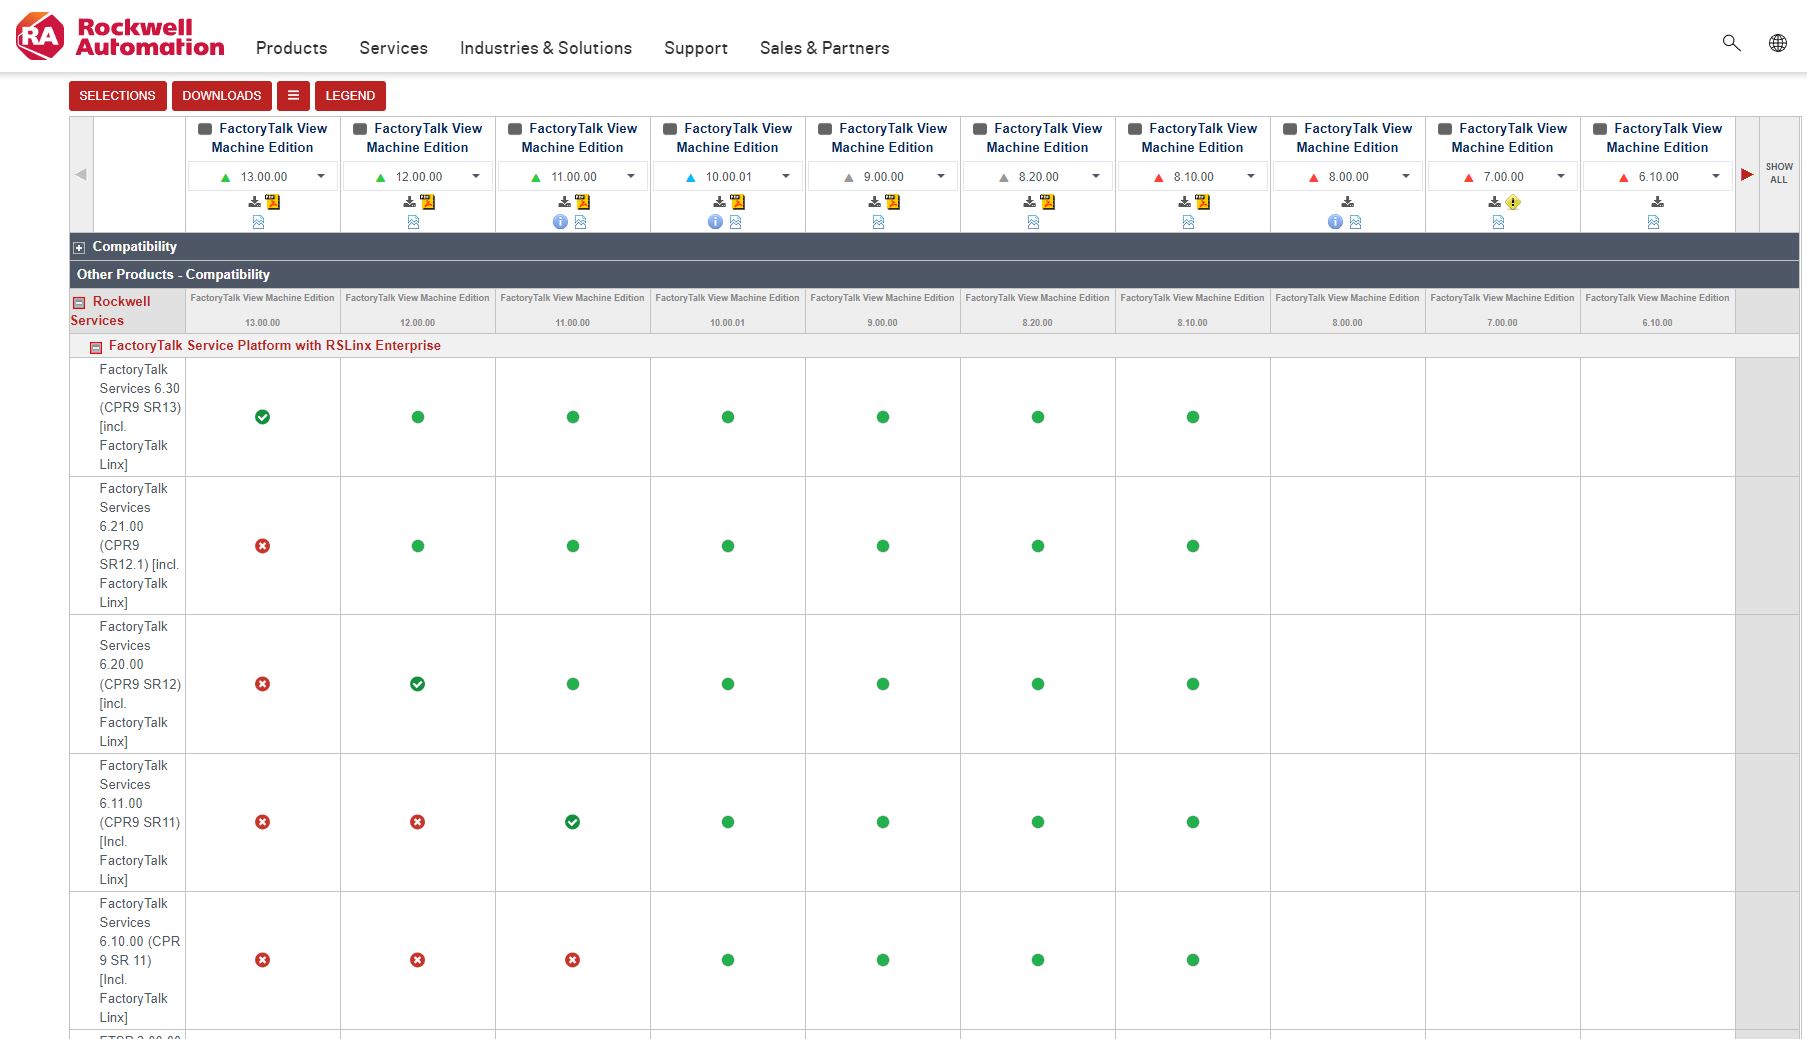
Task: Click SHOW ALL columns
Action: coord(1779,173)
